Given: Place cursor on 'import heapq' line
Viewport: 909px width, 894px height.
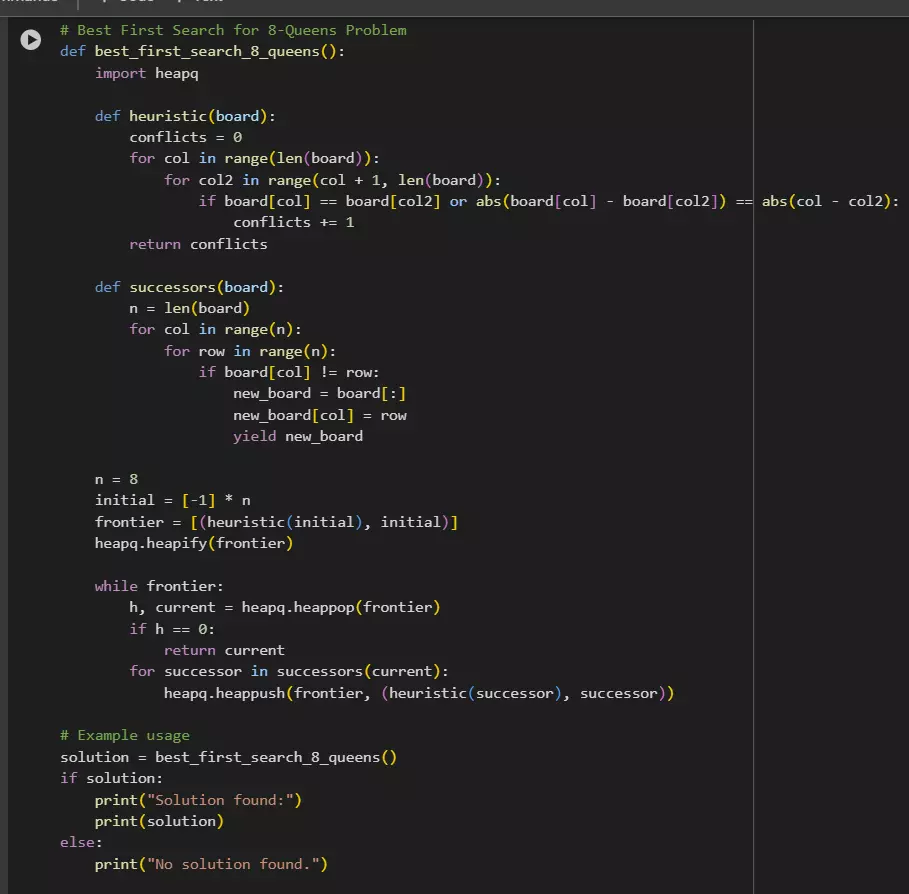Looking at the screenshot, I should click(x=147, y=74).
